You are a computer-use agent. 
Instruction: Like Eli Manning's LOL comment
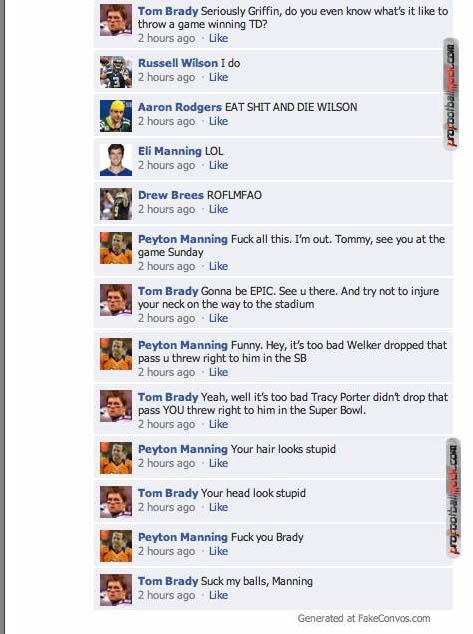click(218, 165)
